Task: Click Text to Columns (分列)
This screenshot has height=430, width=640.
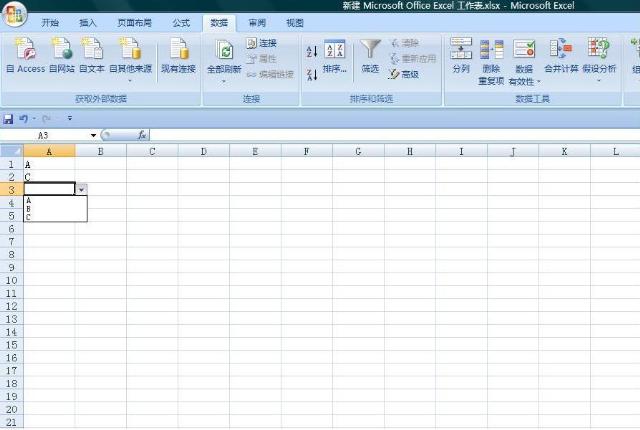Action: point(461,55)
